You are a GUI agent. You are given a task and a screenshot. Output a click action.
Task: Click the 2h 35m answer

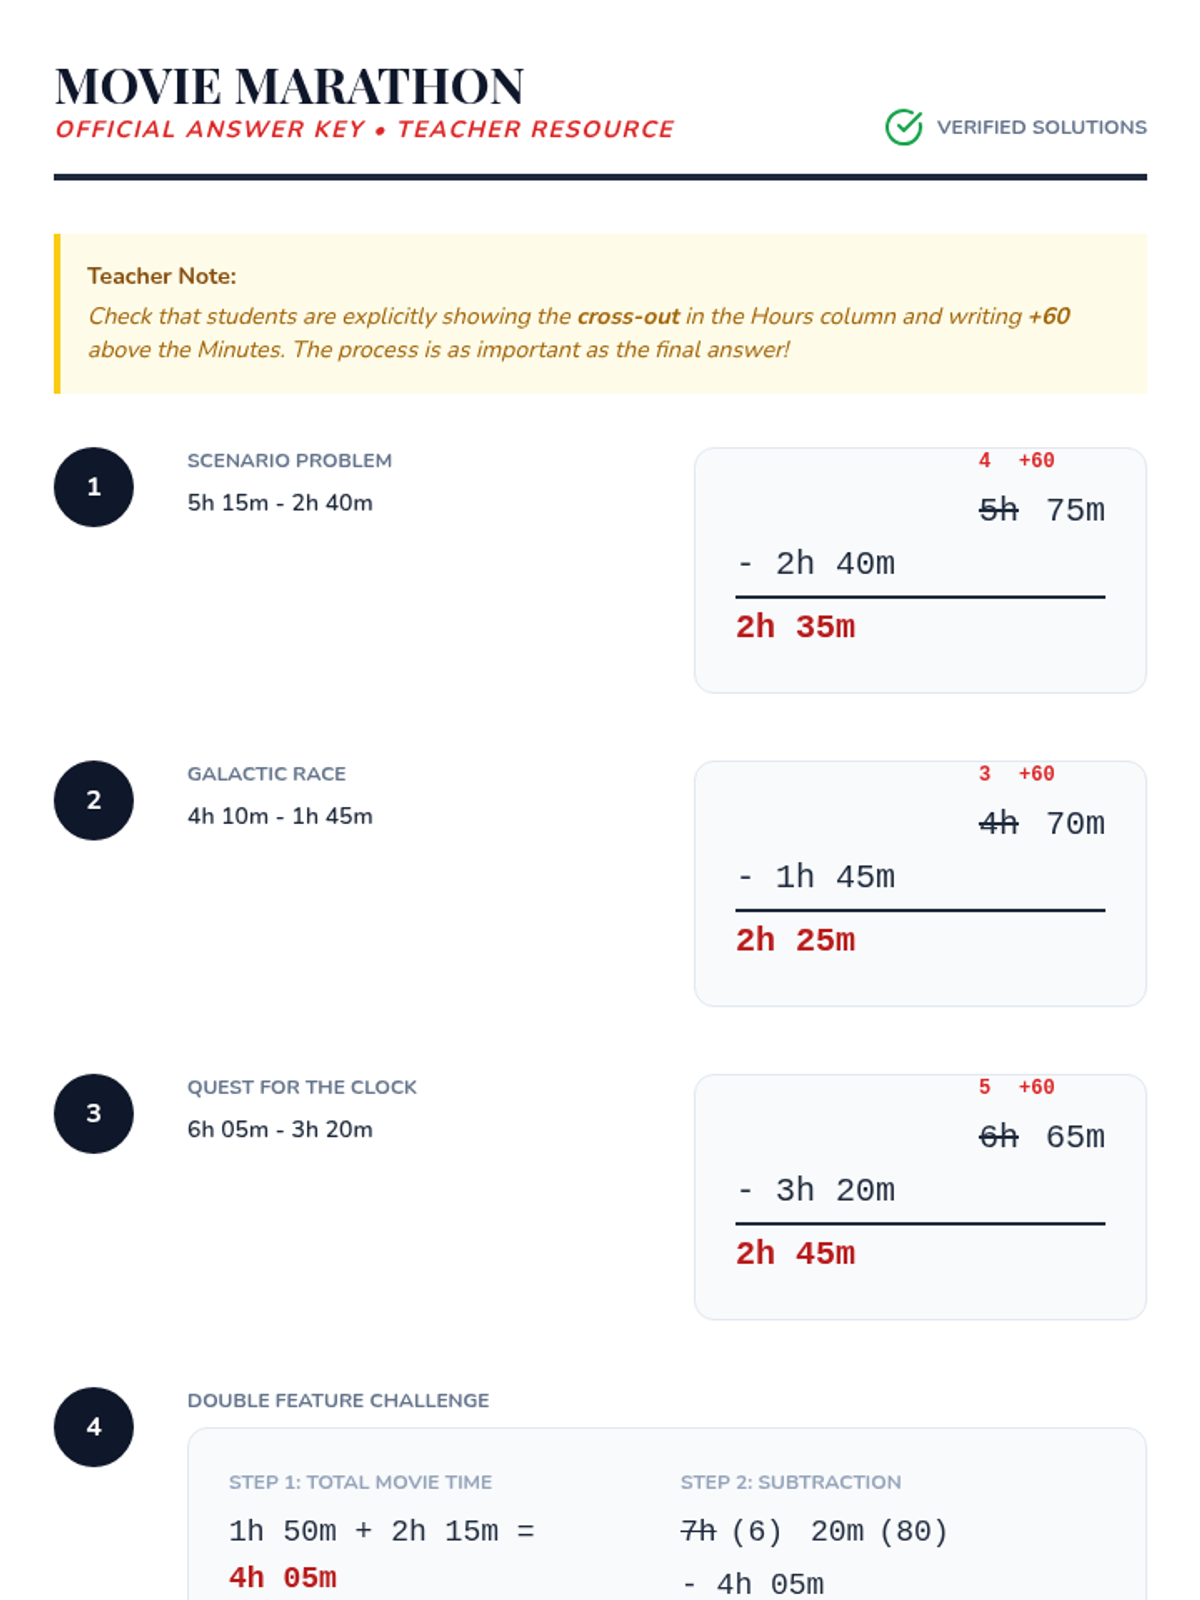796,627
